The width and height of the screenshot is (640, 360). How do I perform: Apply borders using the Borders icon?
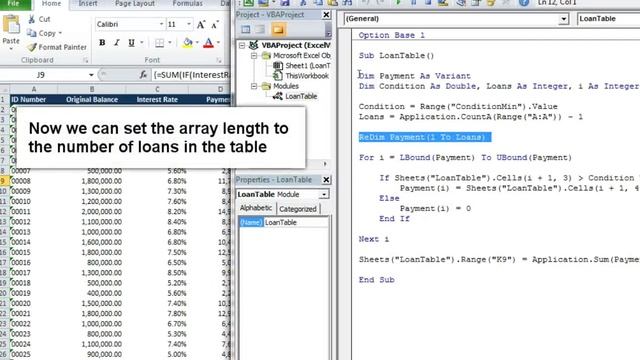[160, 43]
